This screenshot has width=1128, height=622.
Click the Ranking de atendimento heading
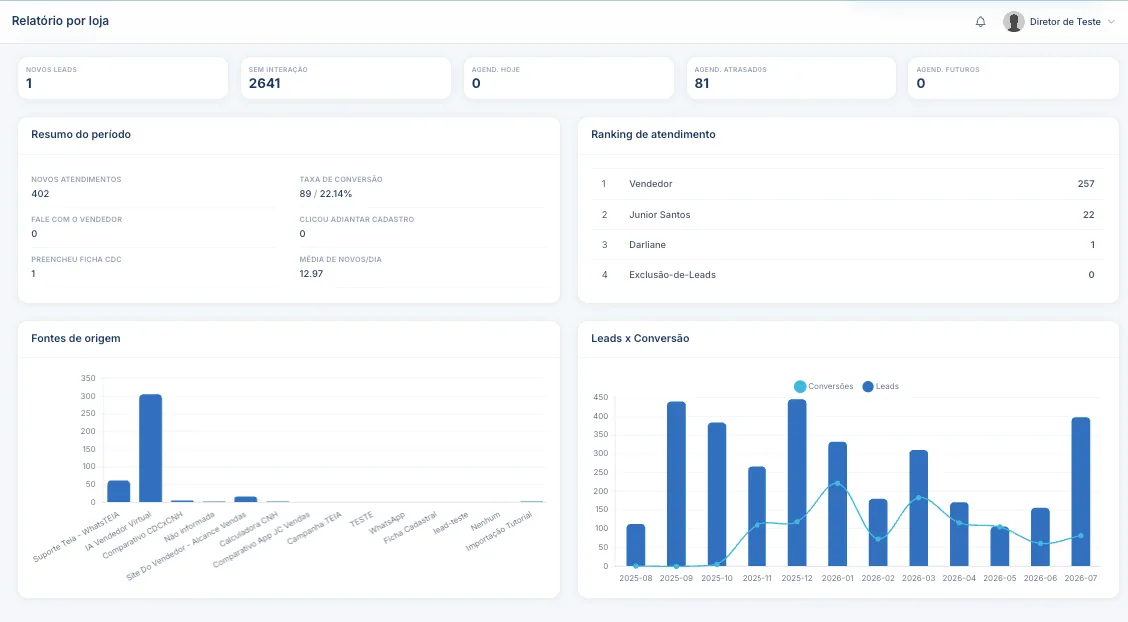click(653, 134)
